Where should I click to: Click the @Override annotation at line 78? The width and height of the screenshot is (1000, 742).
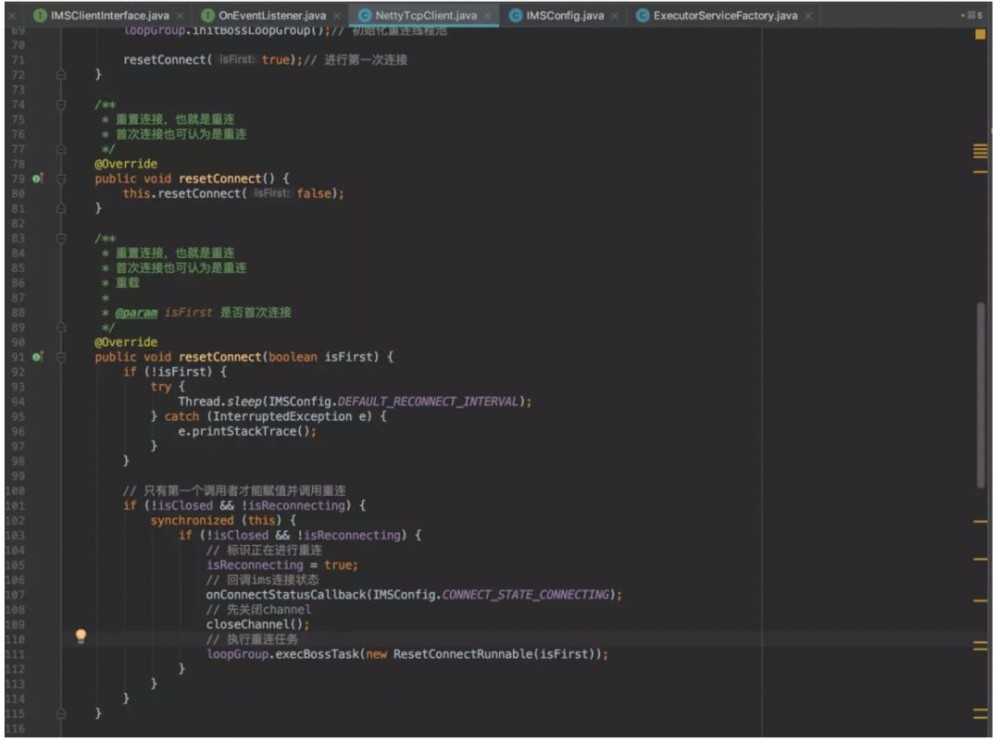(126, 164)
